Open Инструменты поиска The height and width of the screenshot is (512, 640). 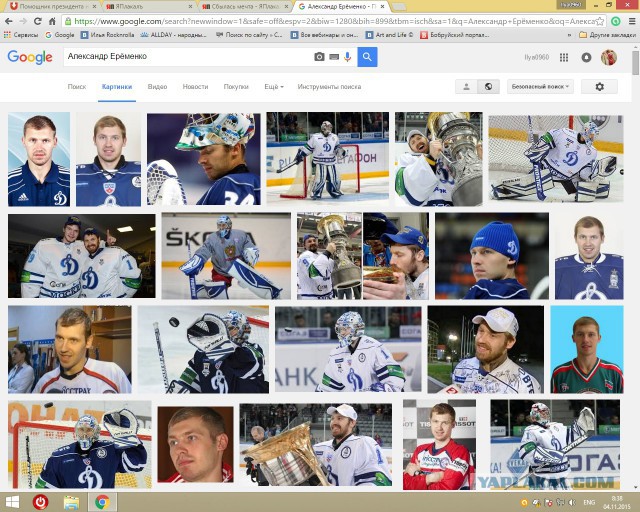pos(329,87)
